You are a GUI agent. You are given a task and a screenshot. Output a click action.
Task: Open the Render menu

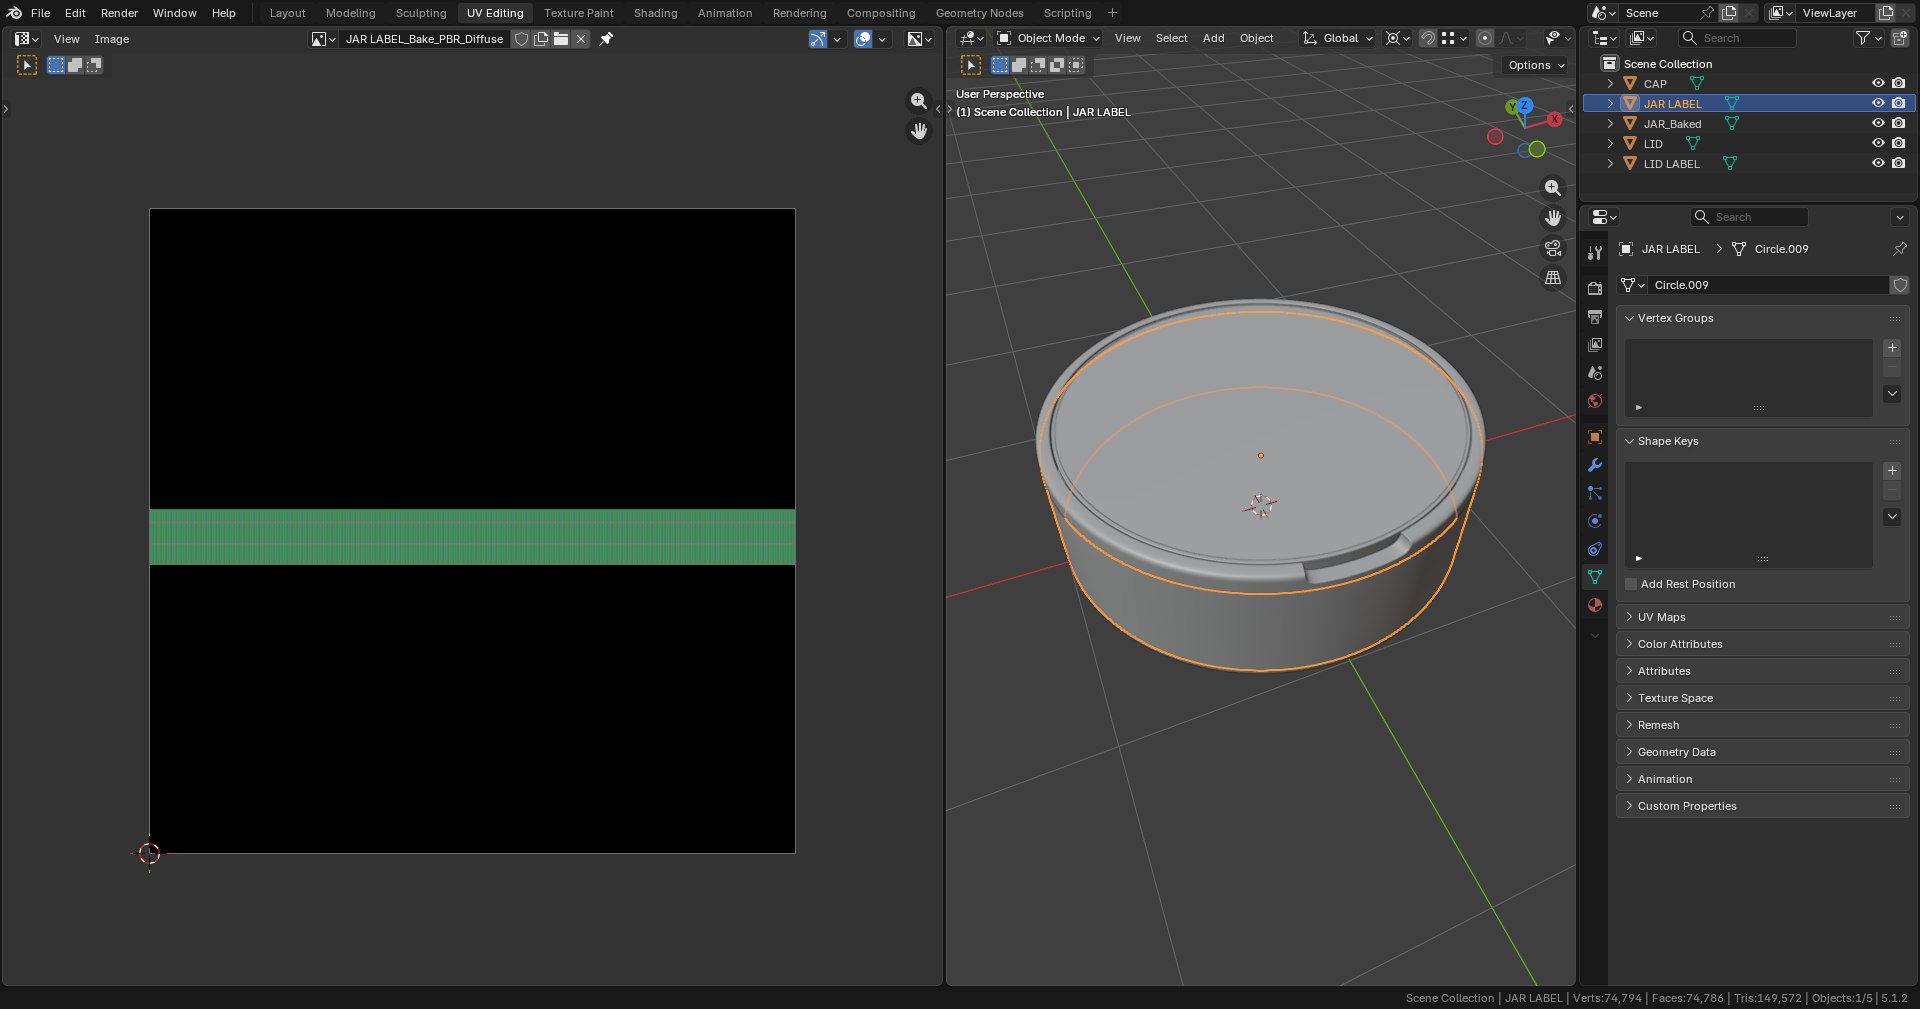[x=119, y=13]
